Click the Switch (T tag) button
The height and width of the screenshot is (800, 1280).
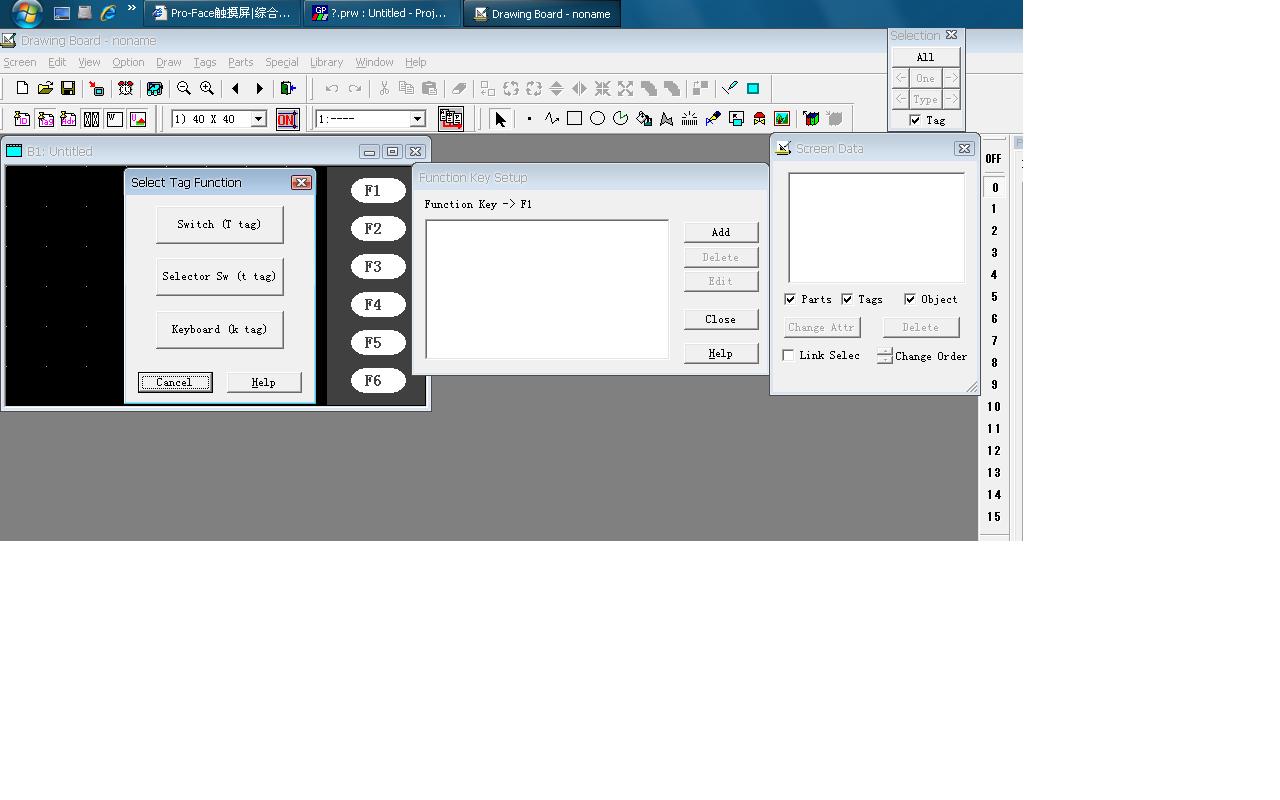tap(219, 224)
